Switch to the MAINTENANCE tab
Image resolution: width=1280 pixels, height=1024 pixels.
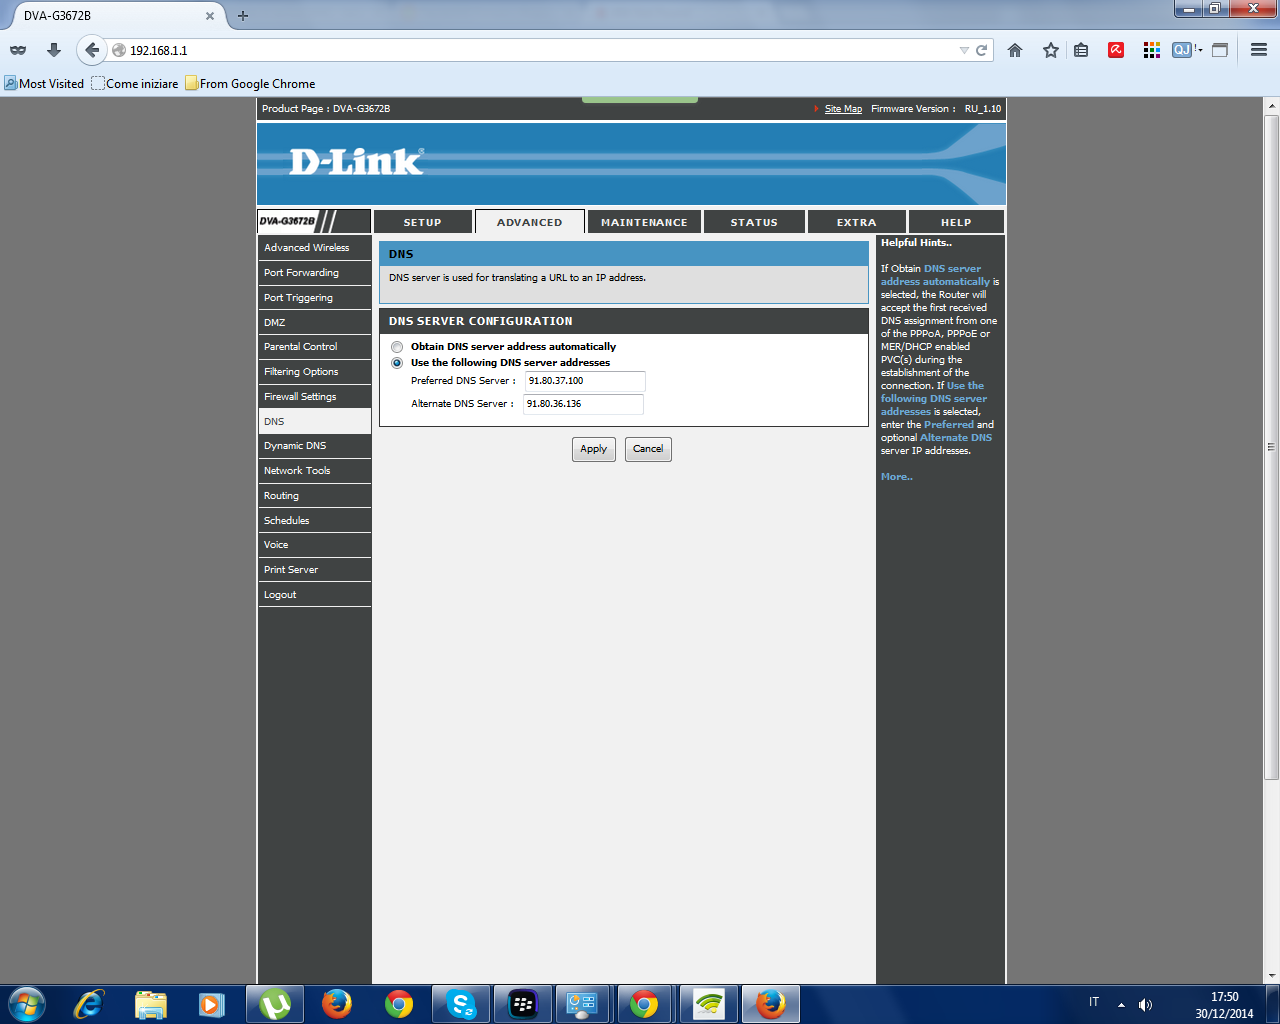[x=644, y=222]
